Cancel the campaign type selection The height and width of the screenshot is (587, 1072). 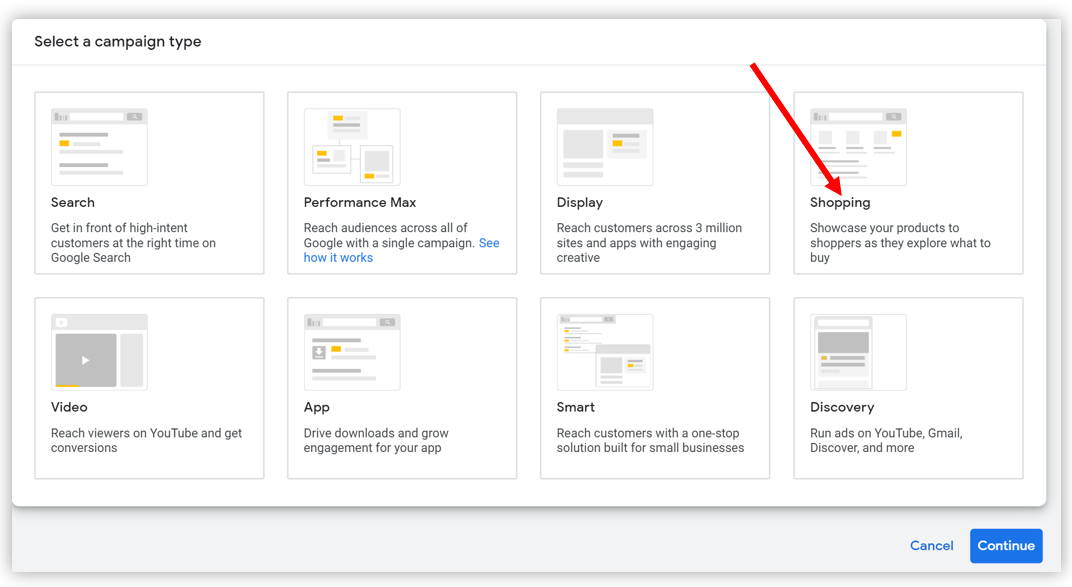(x=931, y=545)
